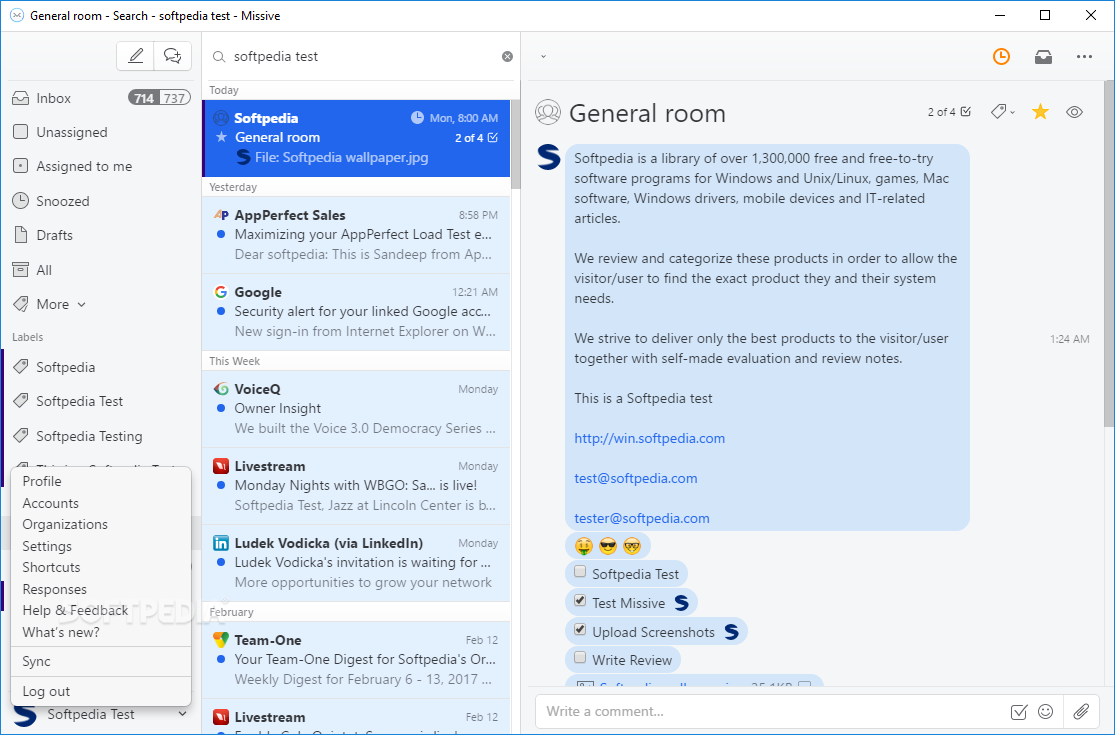The width and height of the screenshot is (1115, 735).
Task: Archive conversation with the tray icon
Action: point(1043,57)
